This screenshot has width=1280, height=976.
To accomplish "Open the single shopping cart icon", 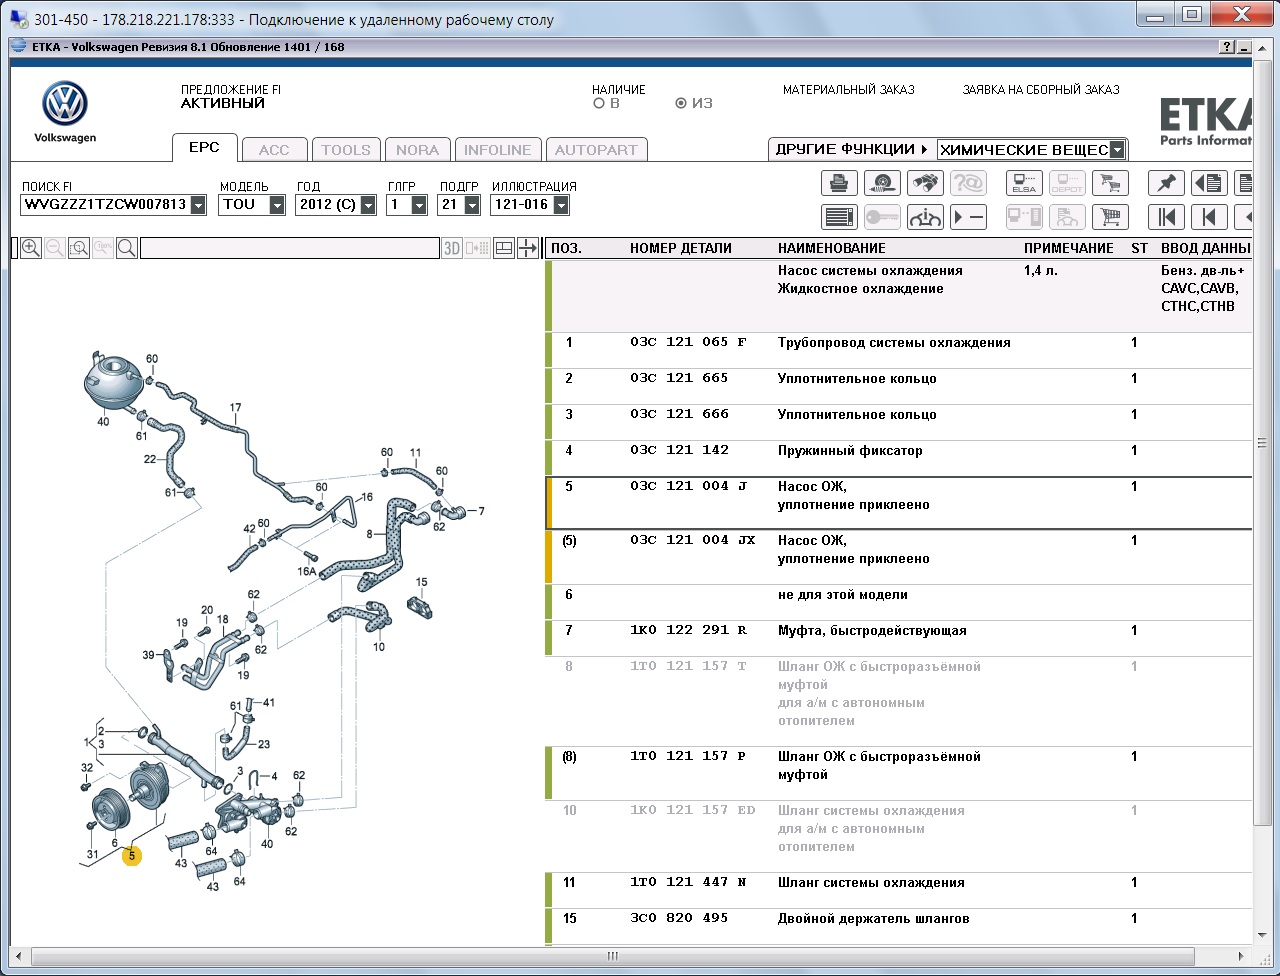I will pos(1109,217).
